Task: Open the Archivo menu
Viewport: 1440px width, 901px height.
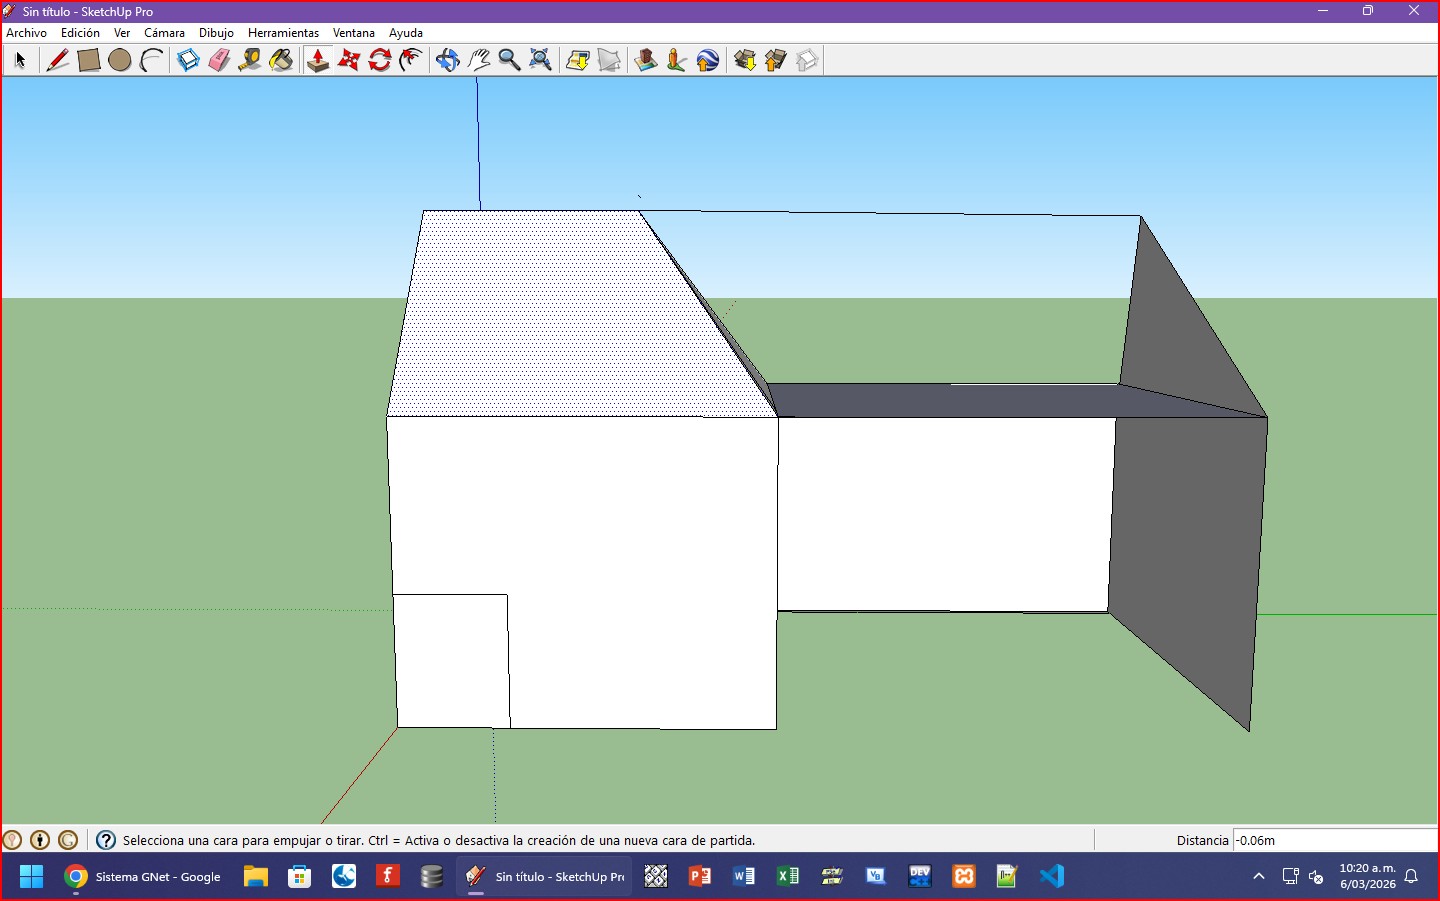Action: (x=27, y=33)
